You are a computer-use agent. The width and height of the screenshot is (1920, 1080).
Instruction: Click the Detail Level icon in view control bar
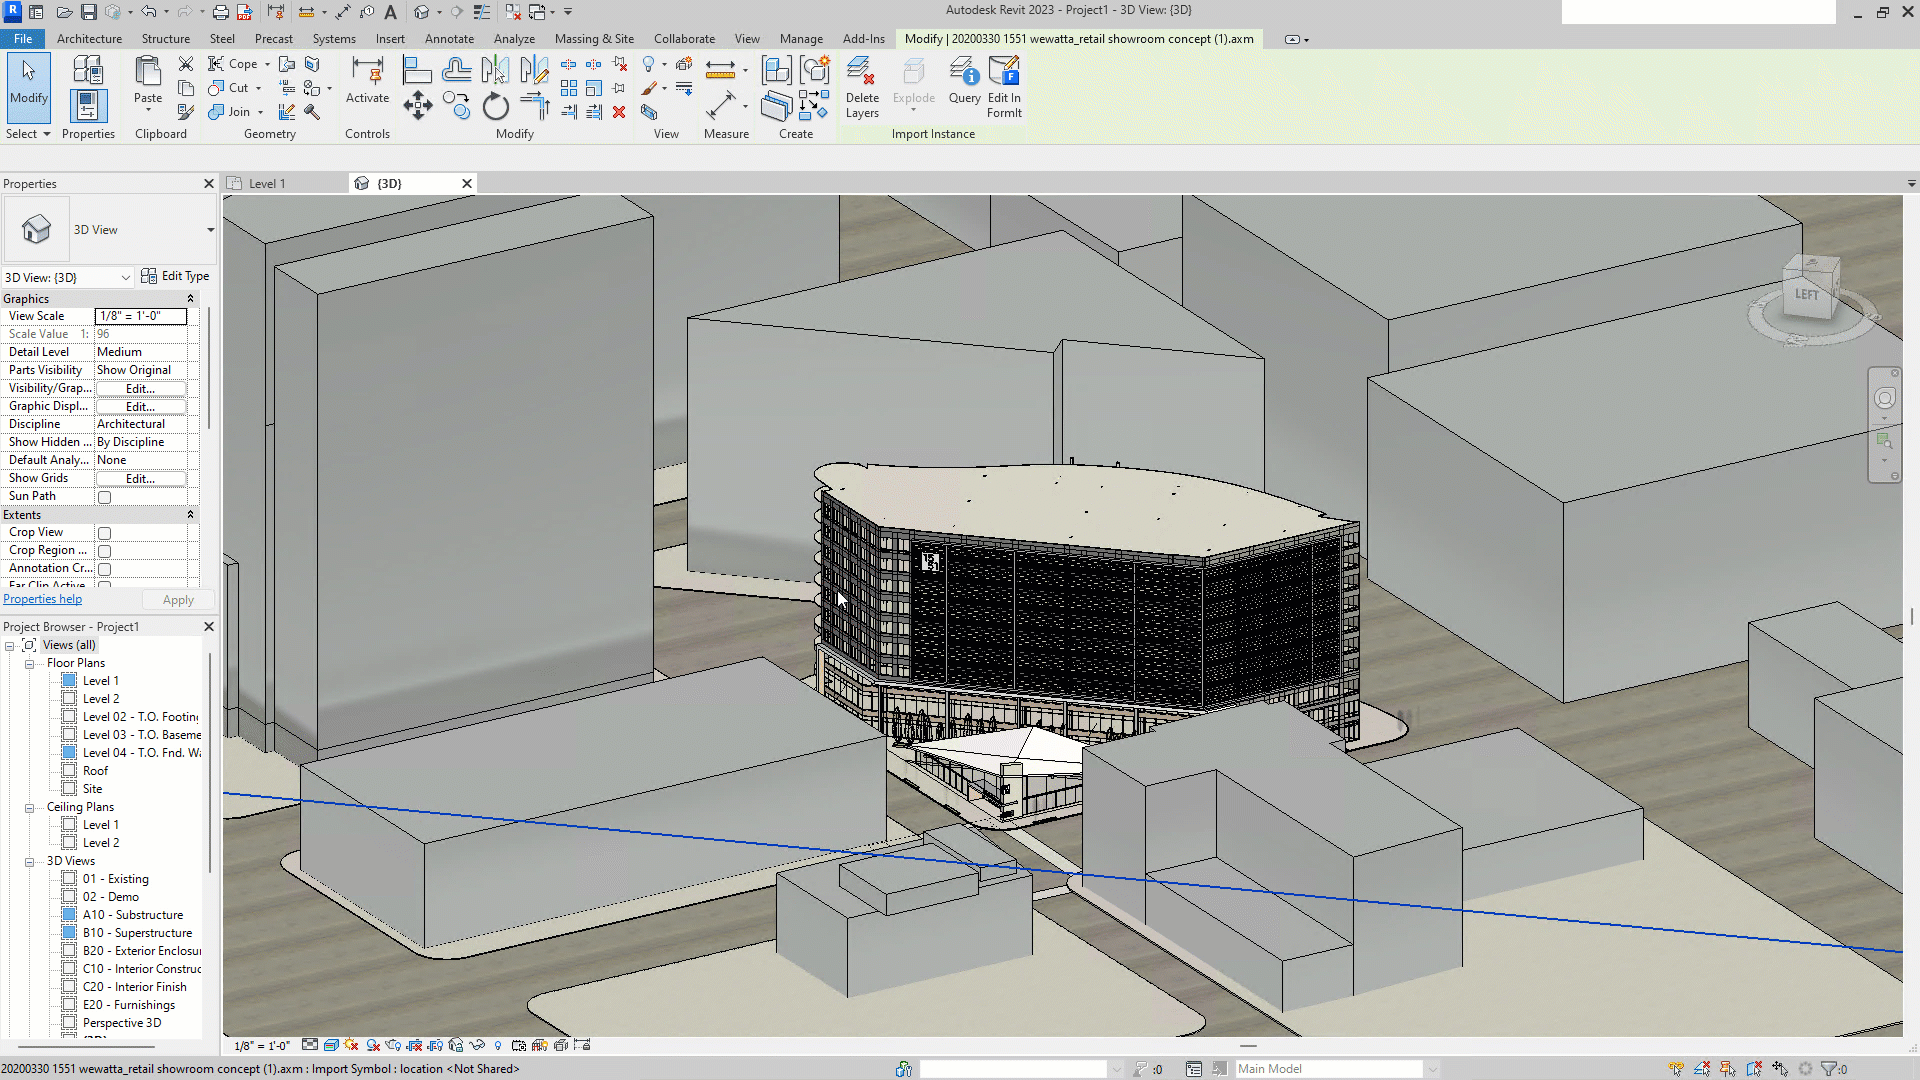tap(310, 1045)
